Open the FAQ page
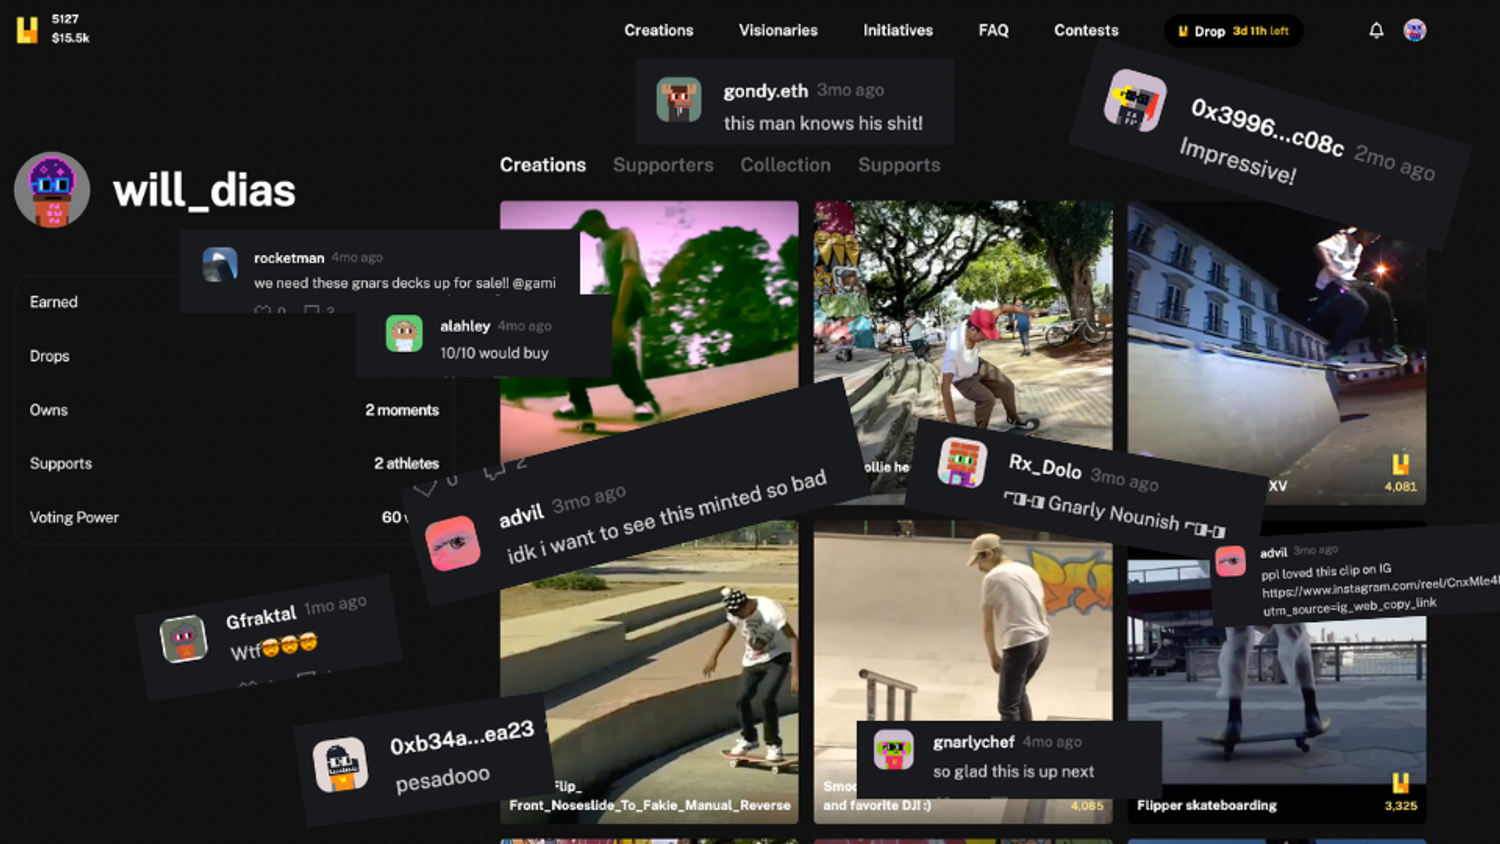The width and height of the screenshot is (1500, 844). [993, 31]
